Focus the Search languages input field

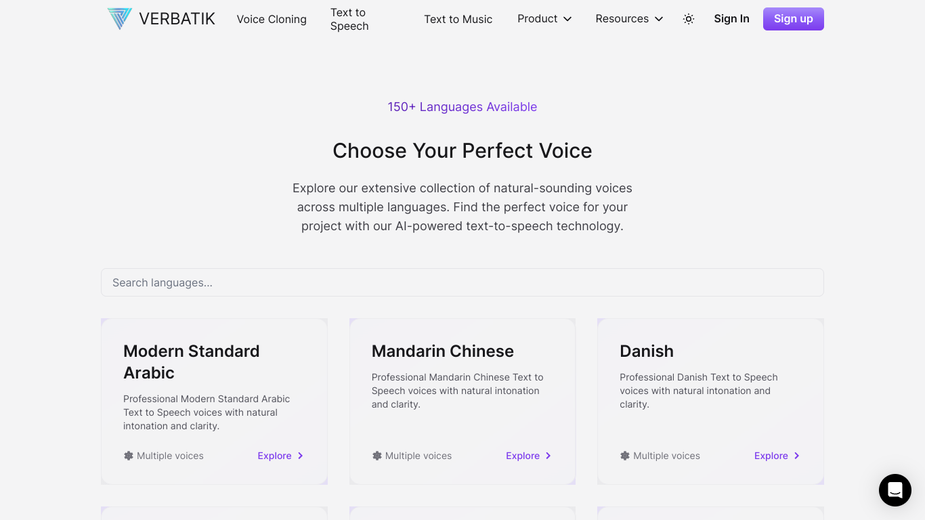click(x=462, y=283)
